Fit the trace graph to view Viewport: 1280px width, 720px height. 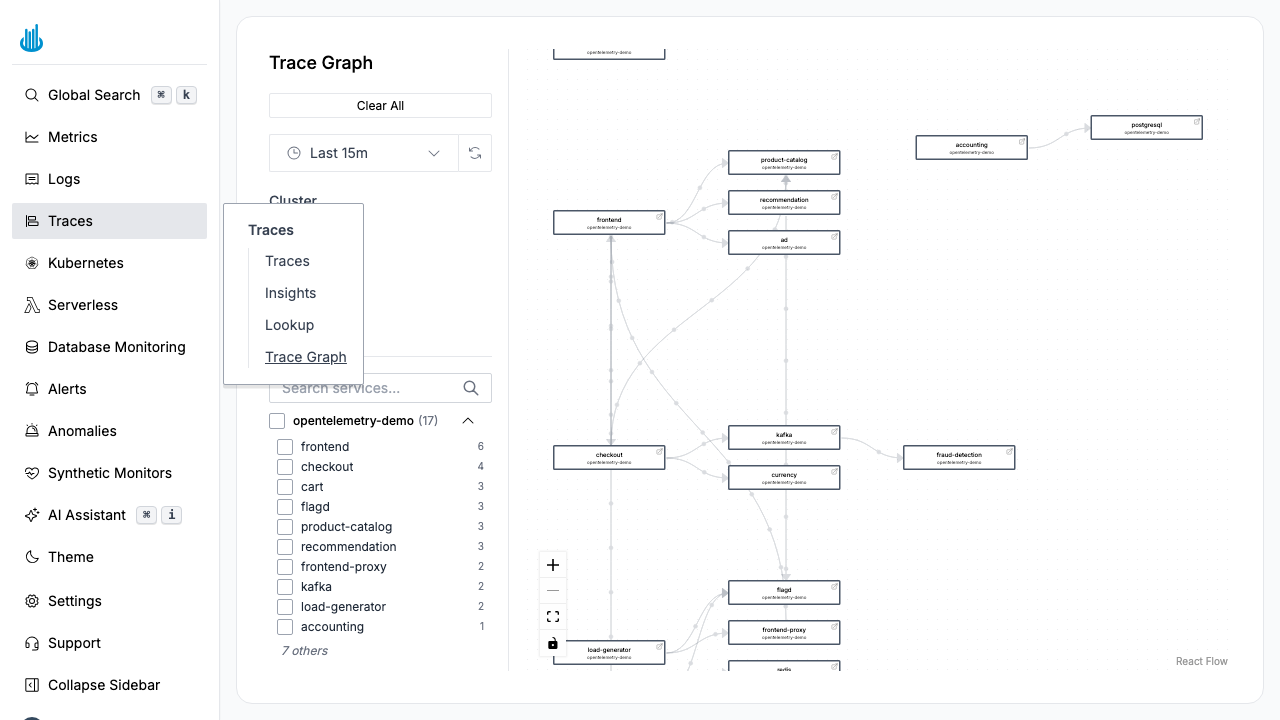point(553,616)
